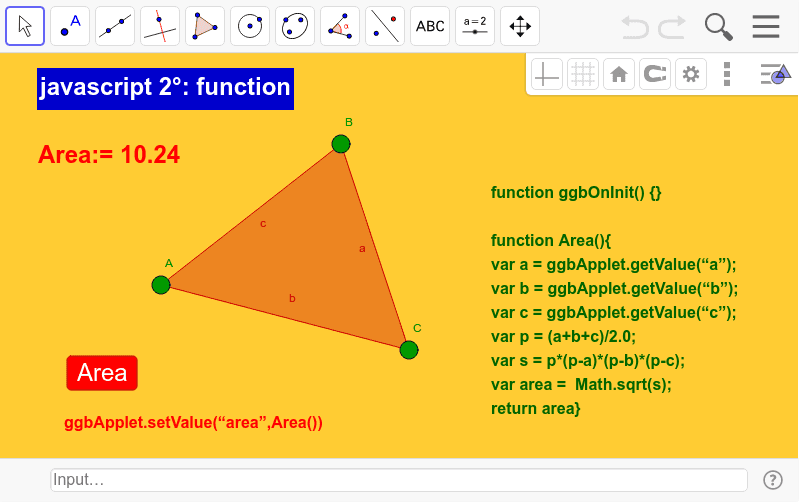Select the Move arrow tool
The height and width of the screenshot is (503, 800).
[x=25, y=26]
